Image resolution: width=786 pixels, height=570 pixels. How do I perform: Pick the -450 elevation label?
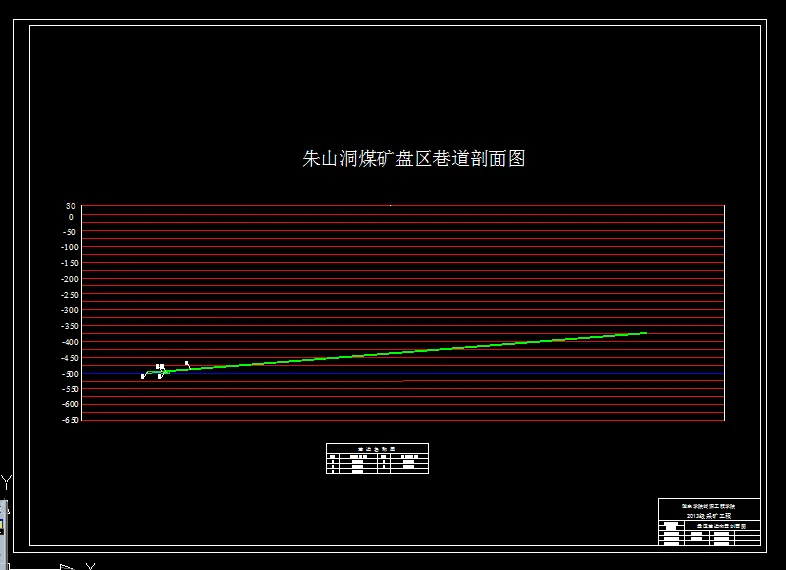point(70,358)
